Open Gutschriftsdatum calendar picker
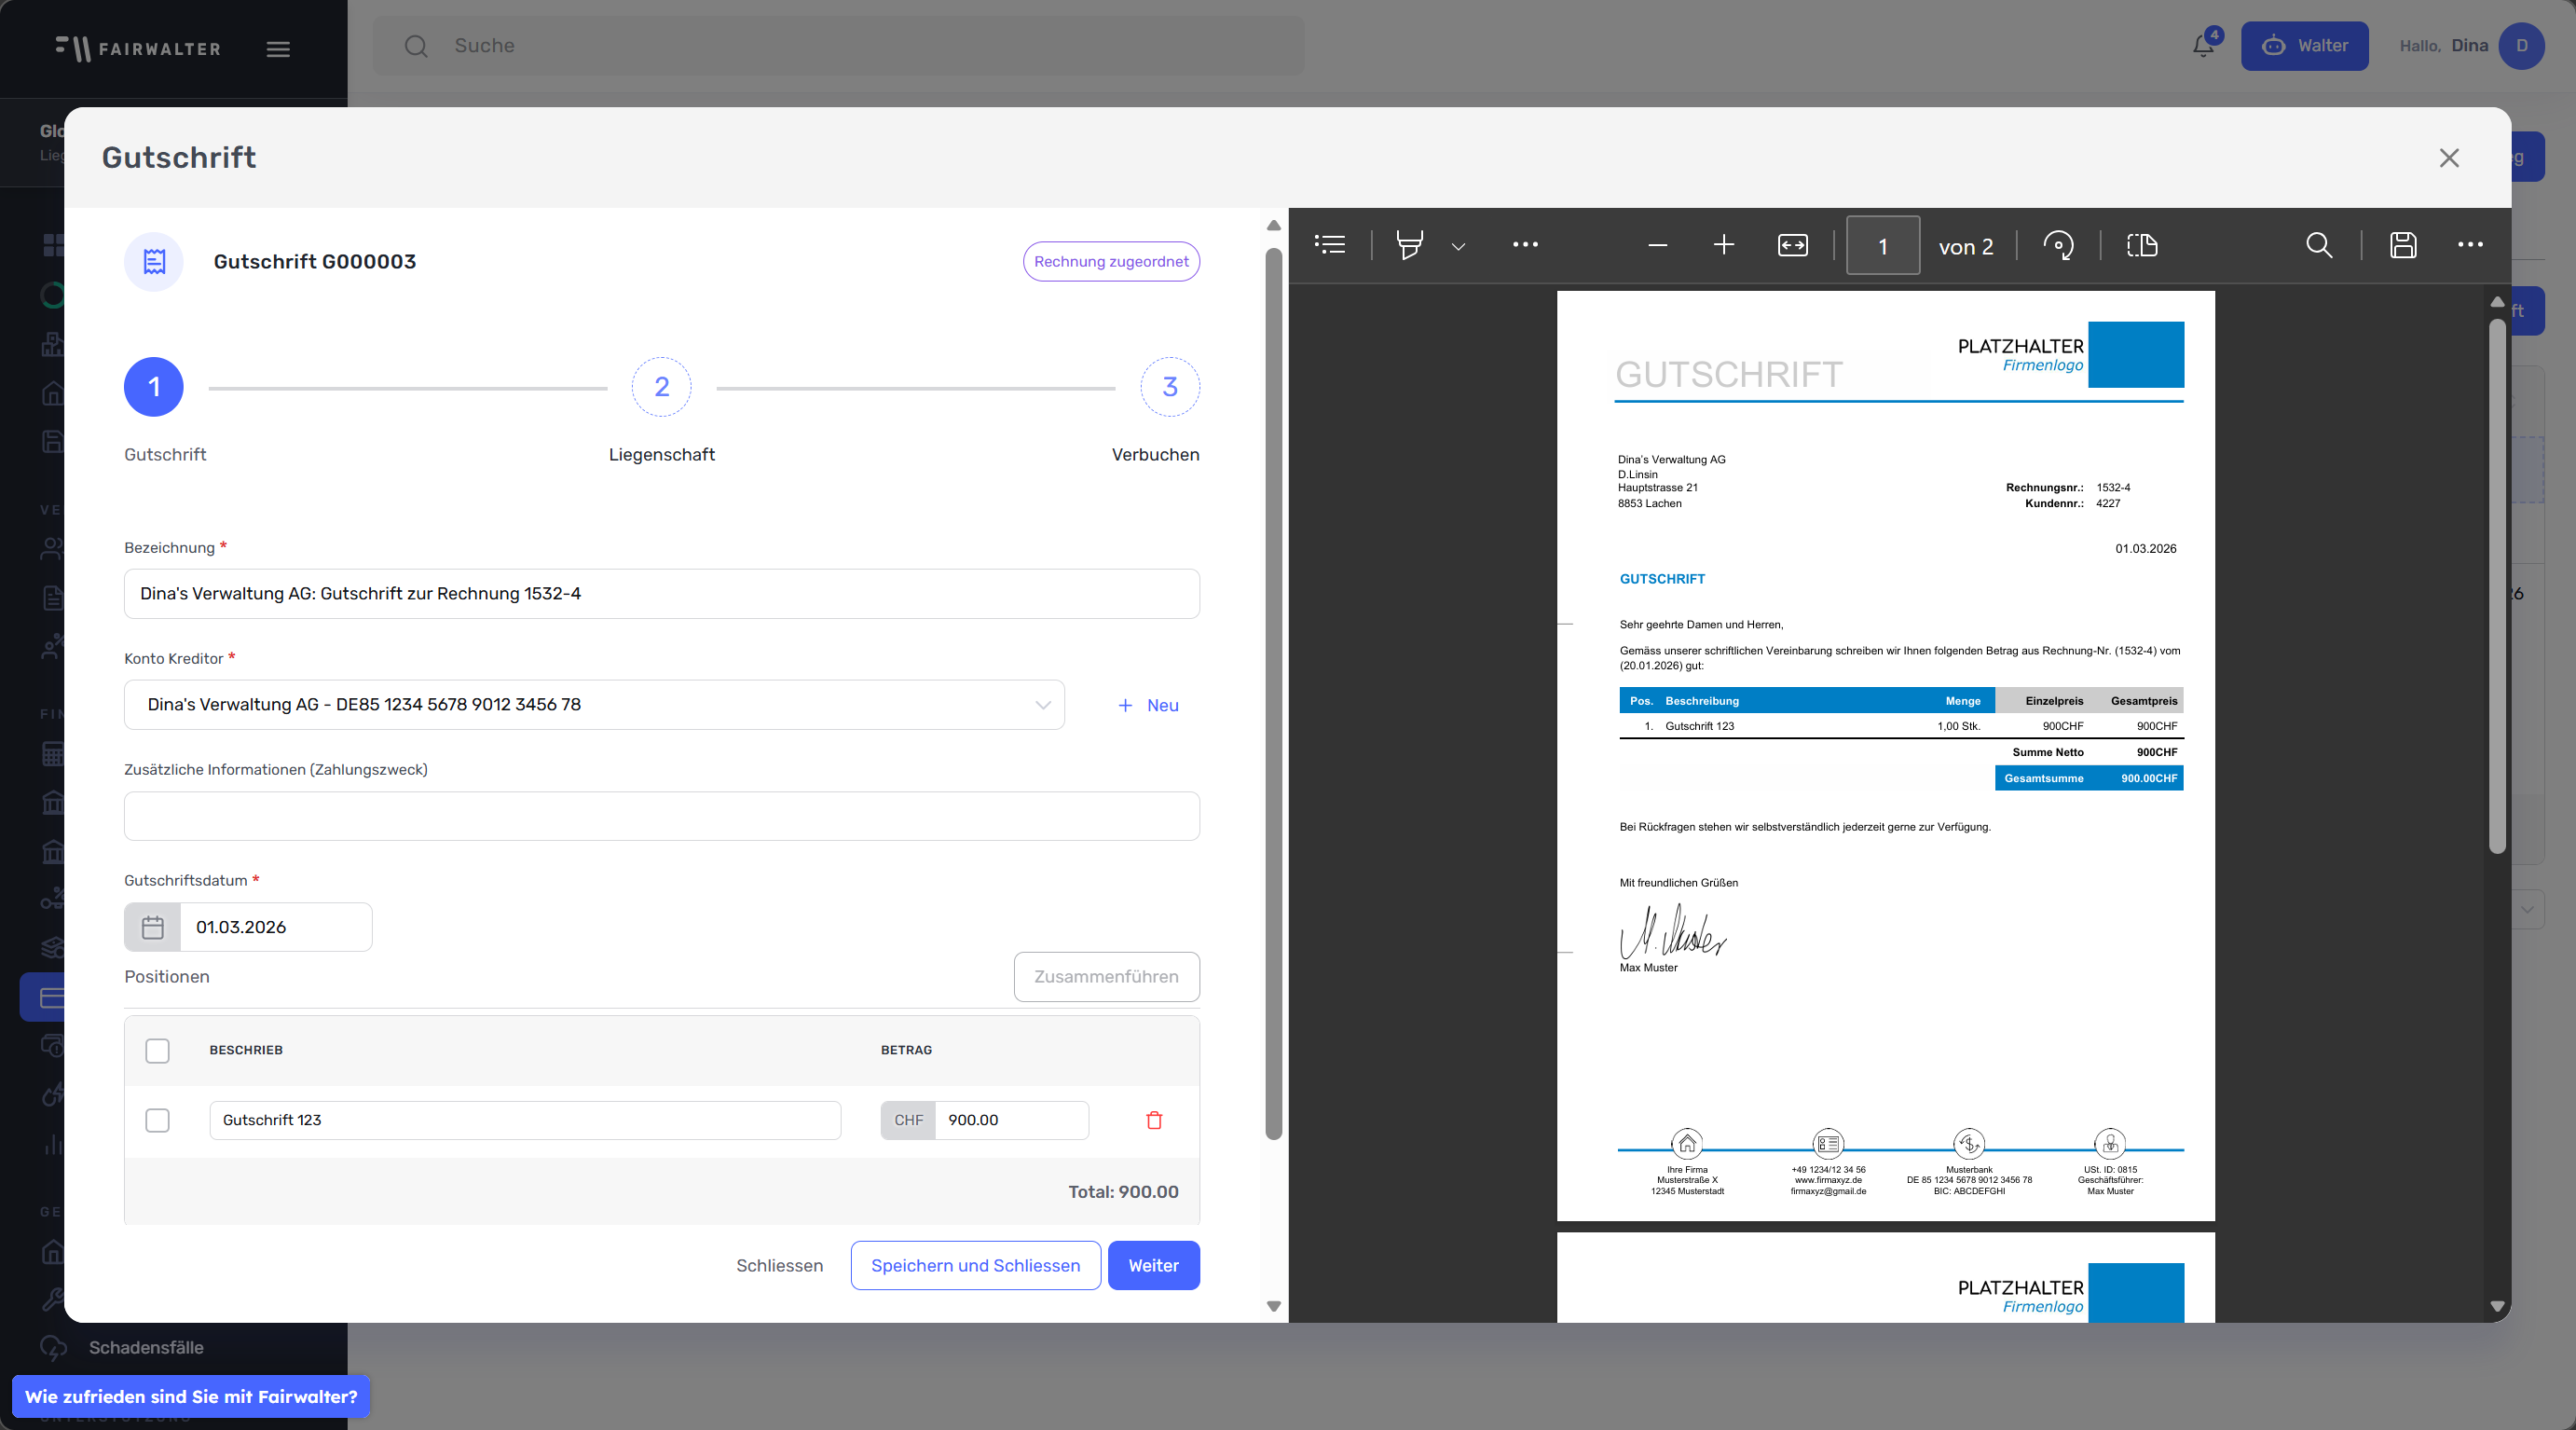 tap(152, 927)
